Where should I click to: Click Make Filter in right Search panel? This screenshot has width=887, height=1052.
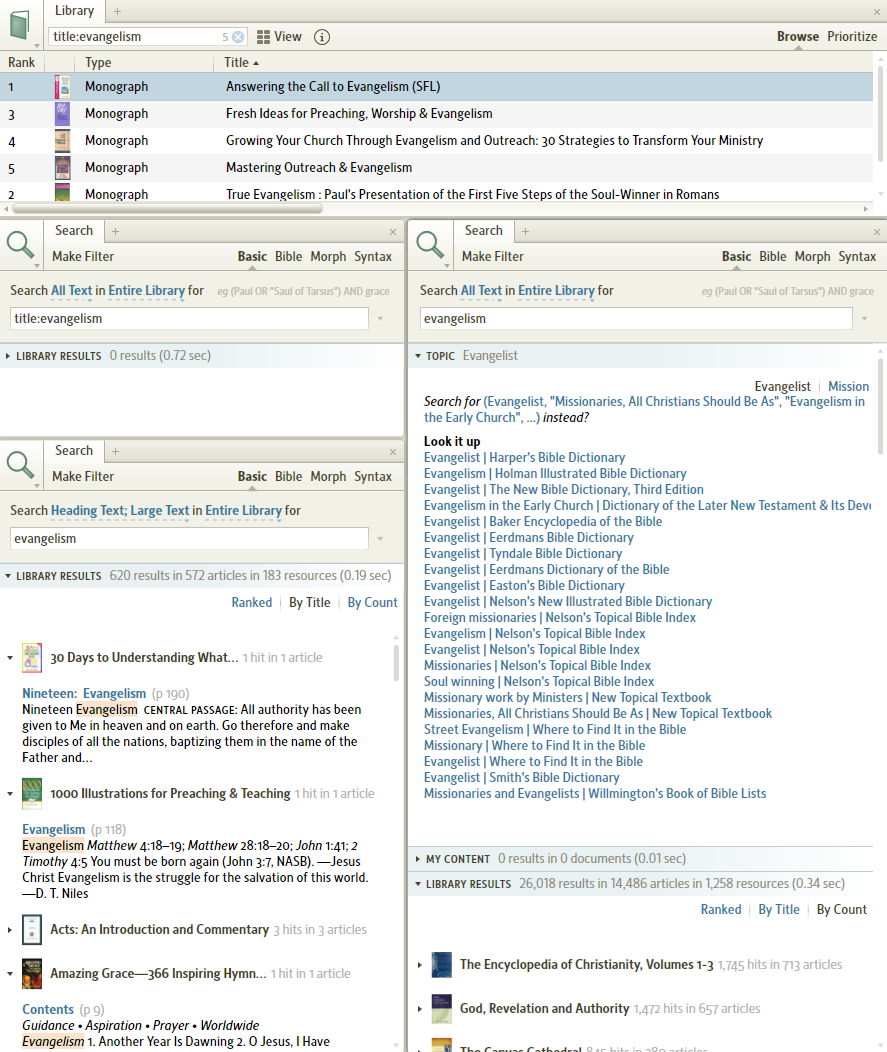[x=492, y=256]
